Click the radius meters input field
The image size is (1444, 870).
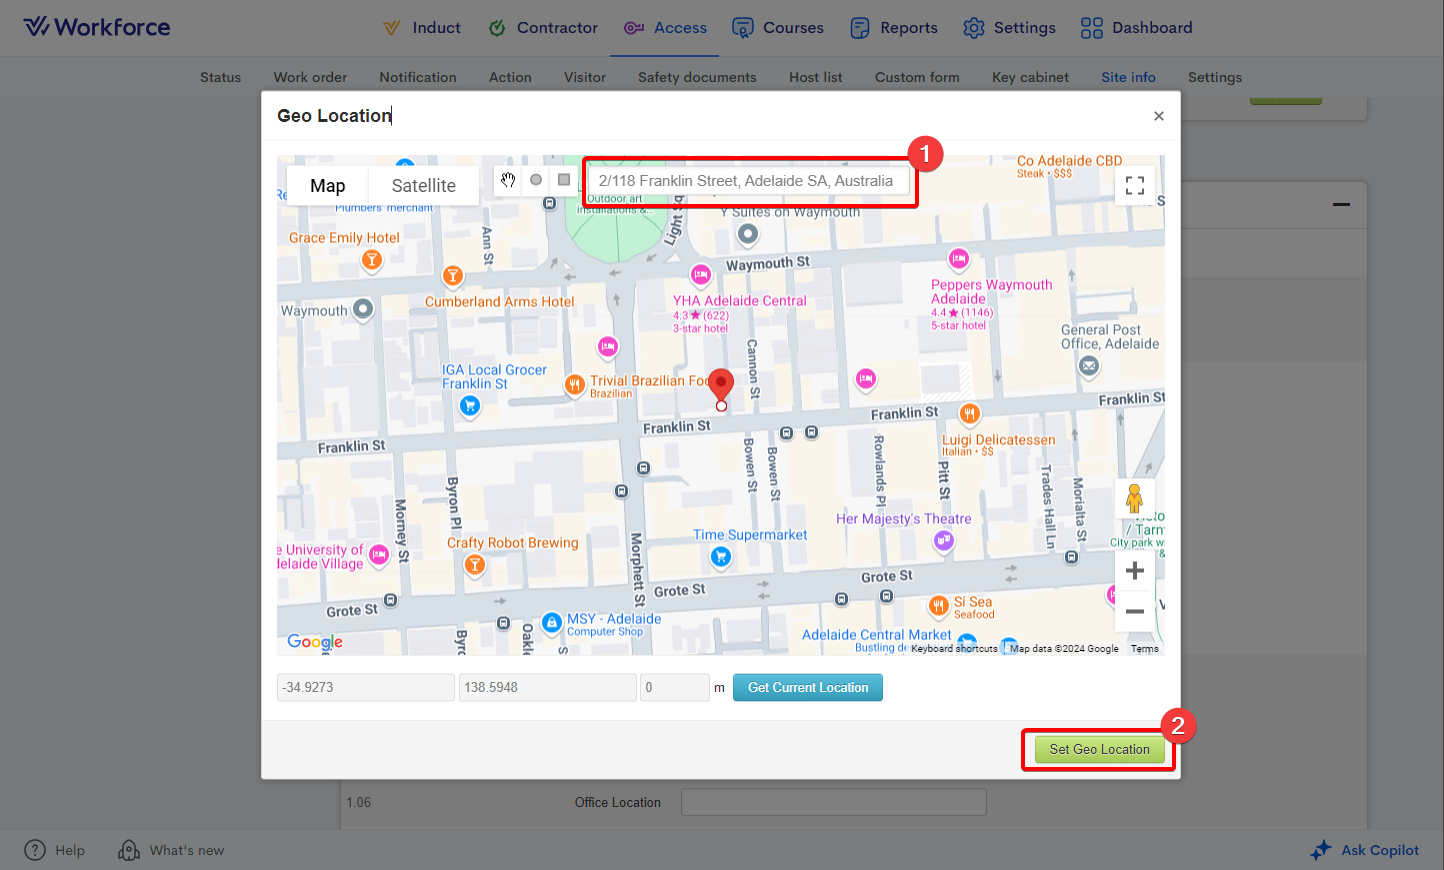click(x=675, y=687)
